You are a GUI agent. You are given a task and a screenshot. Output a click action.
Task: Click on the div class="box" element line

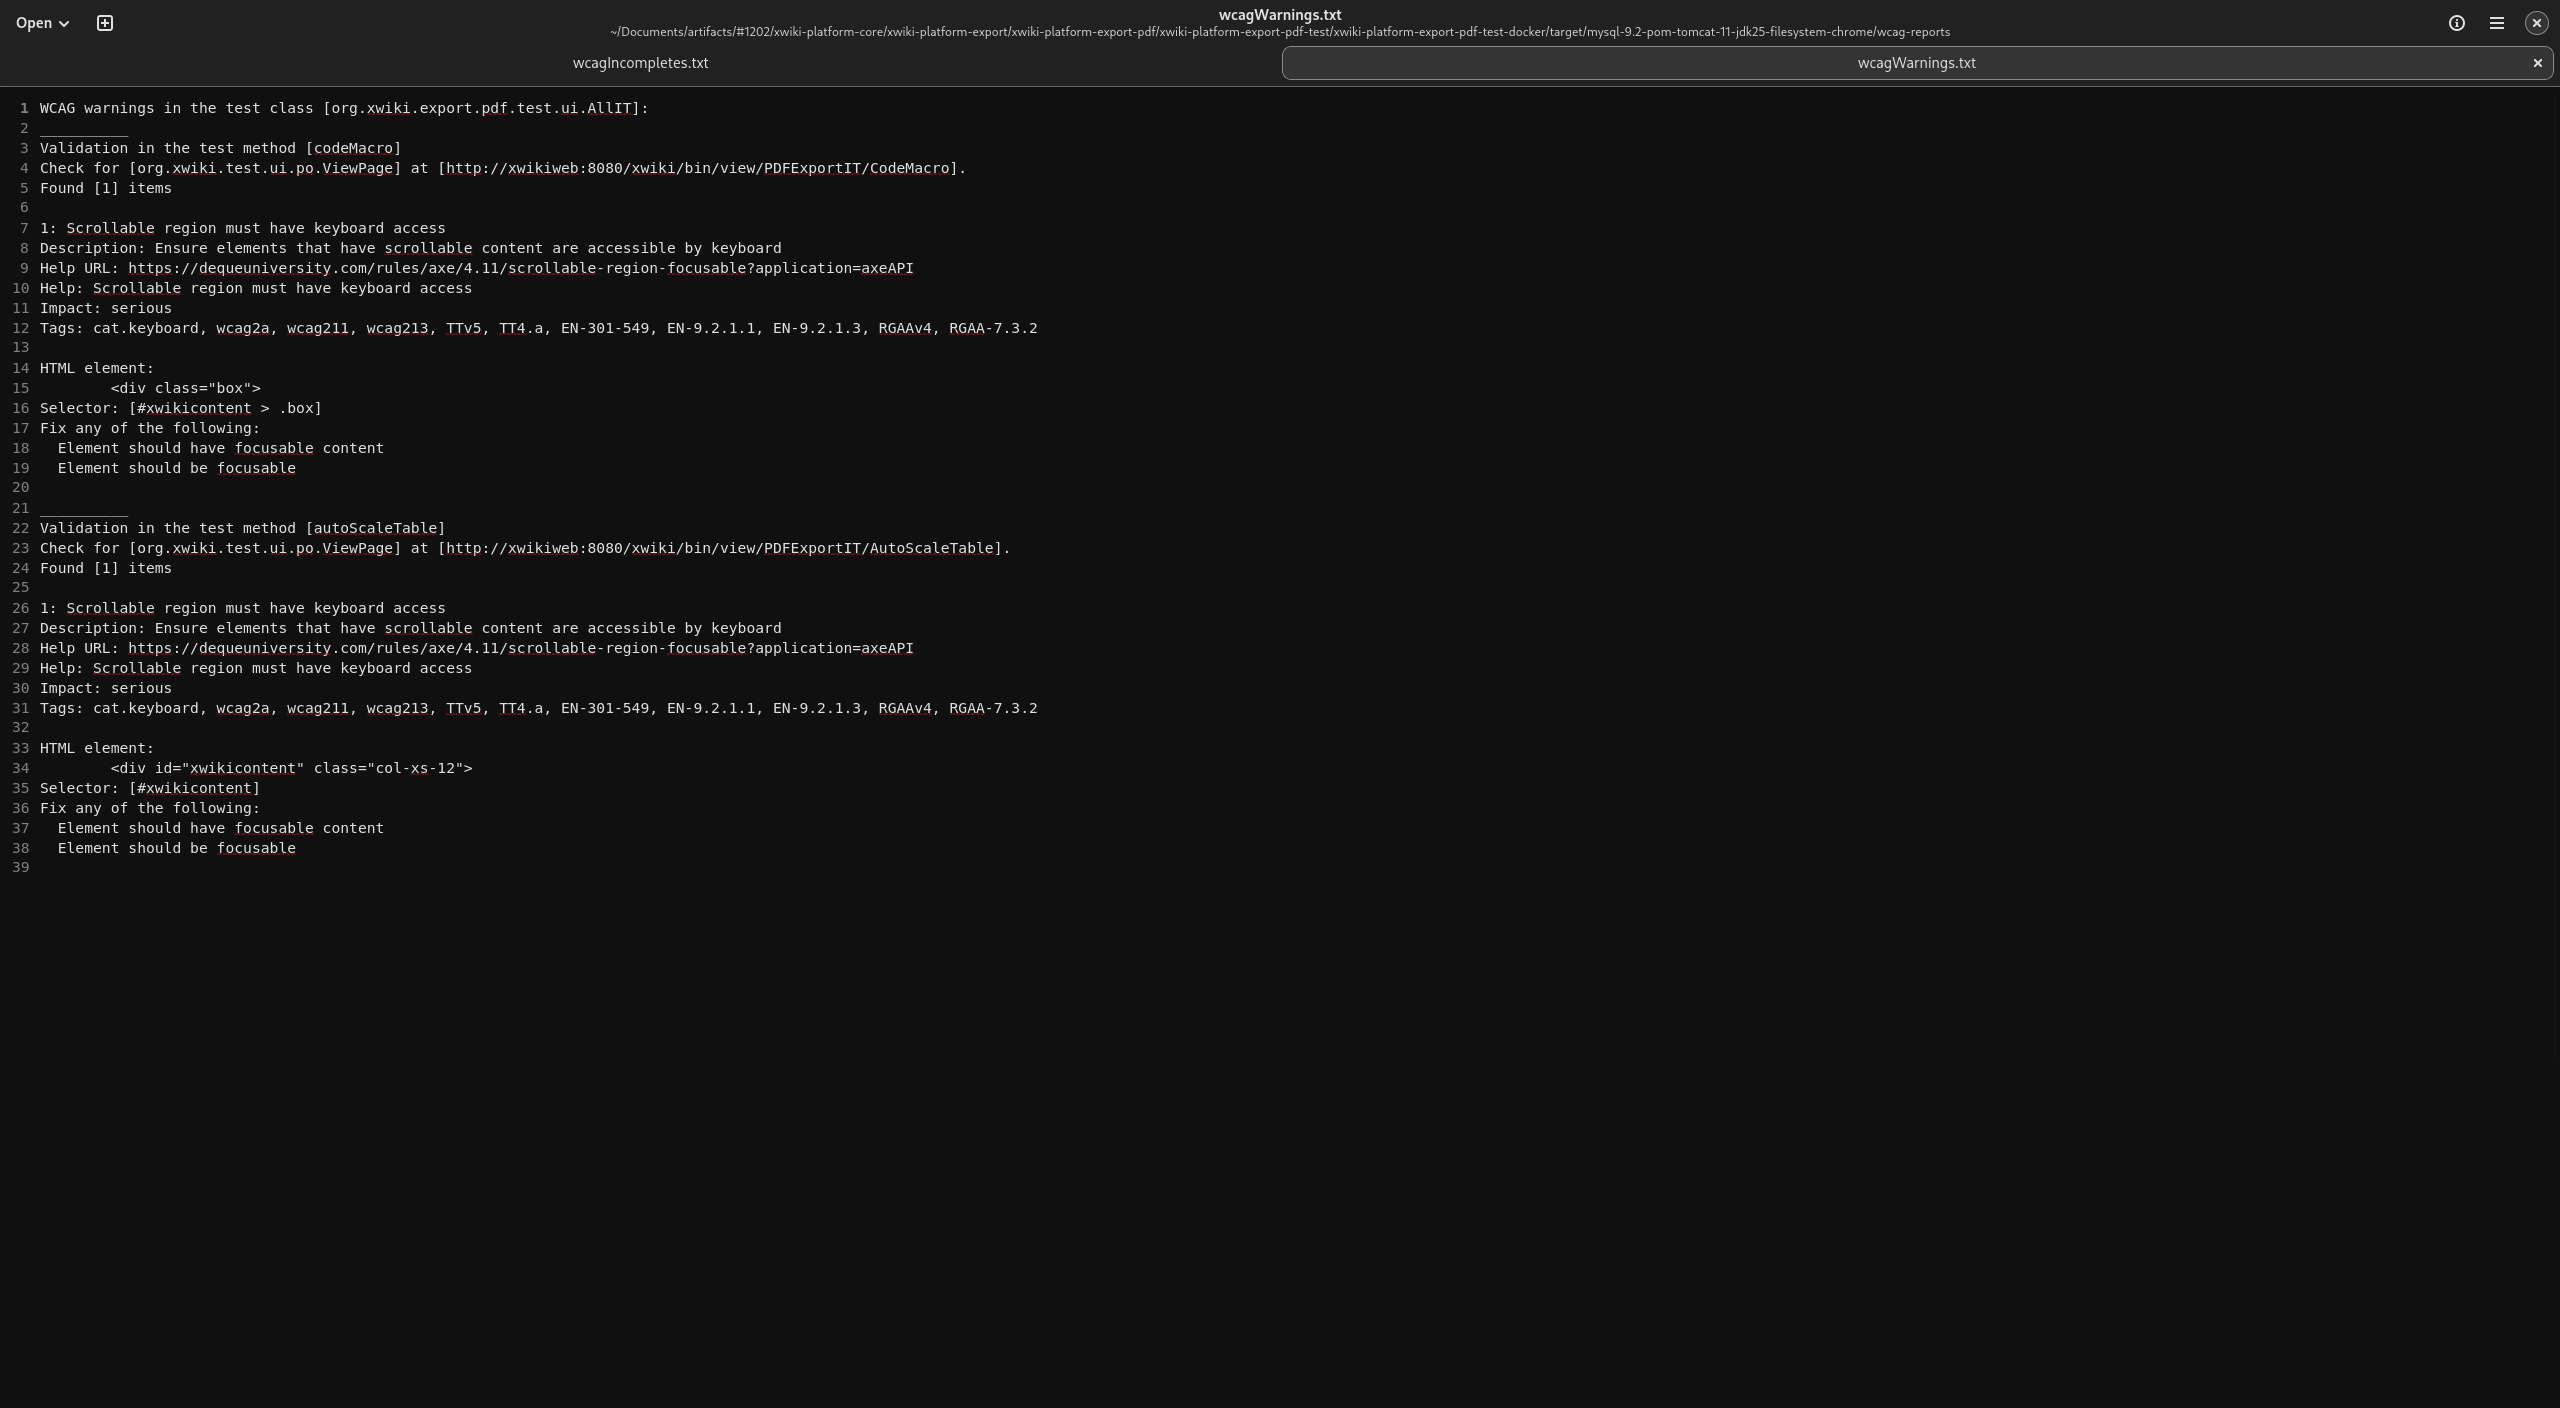point(185,388)
